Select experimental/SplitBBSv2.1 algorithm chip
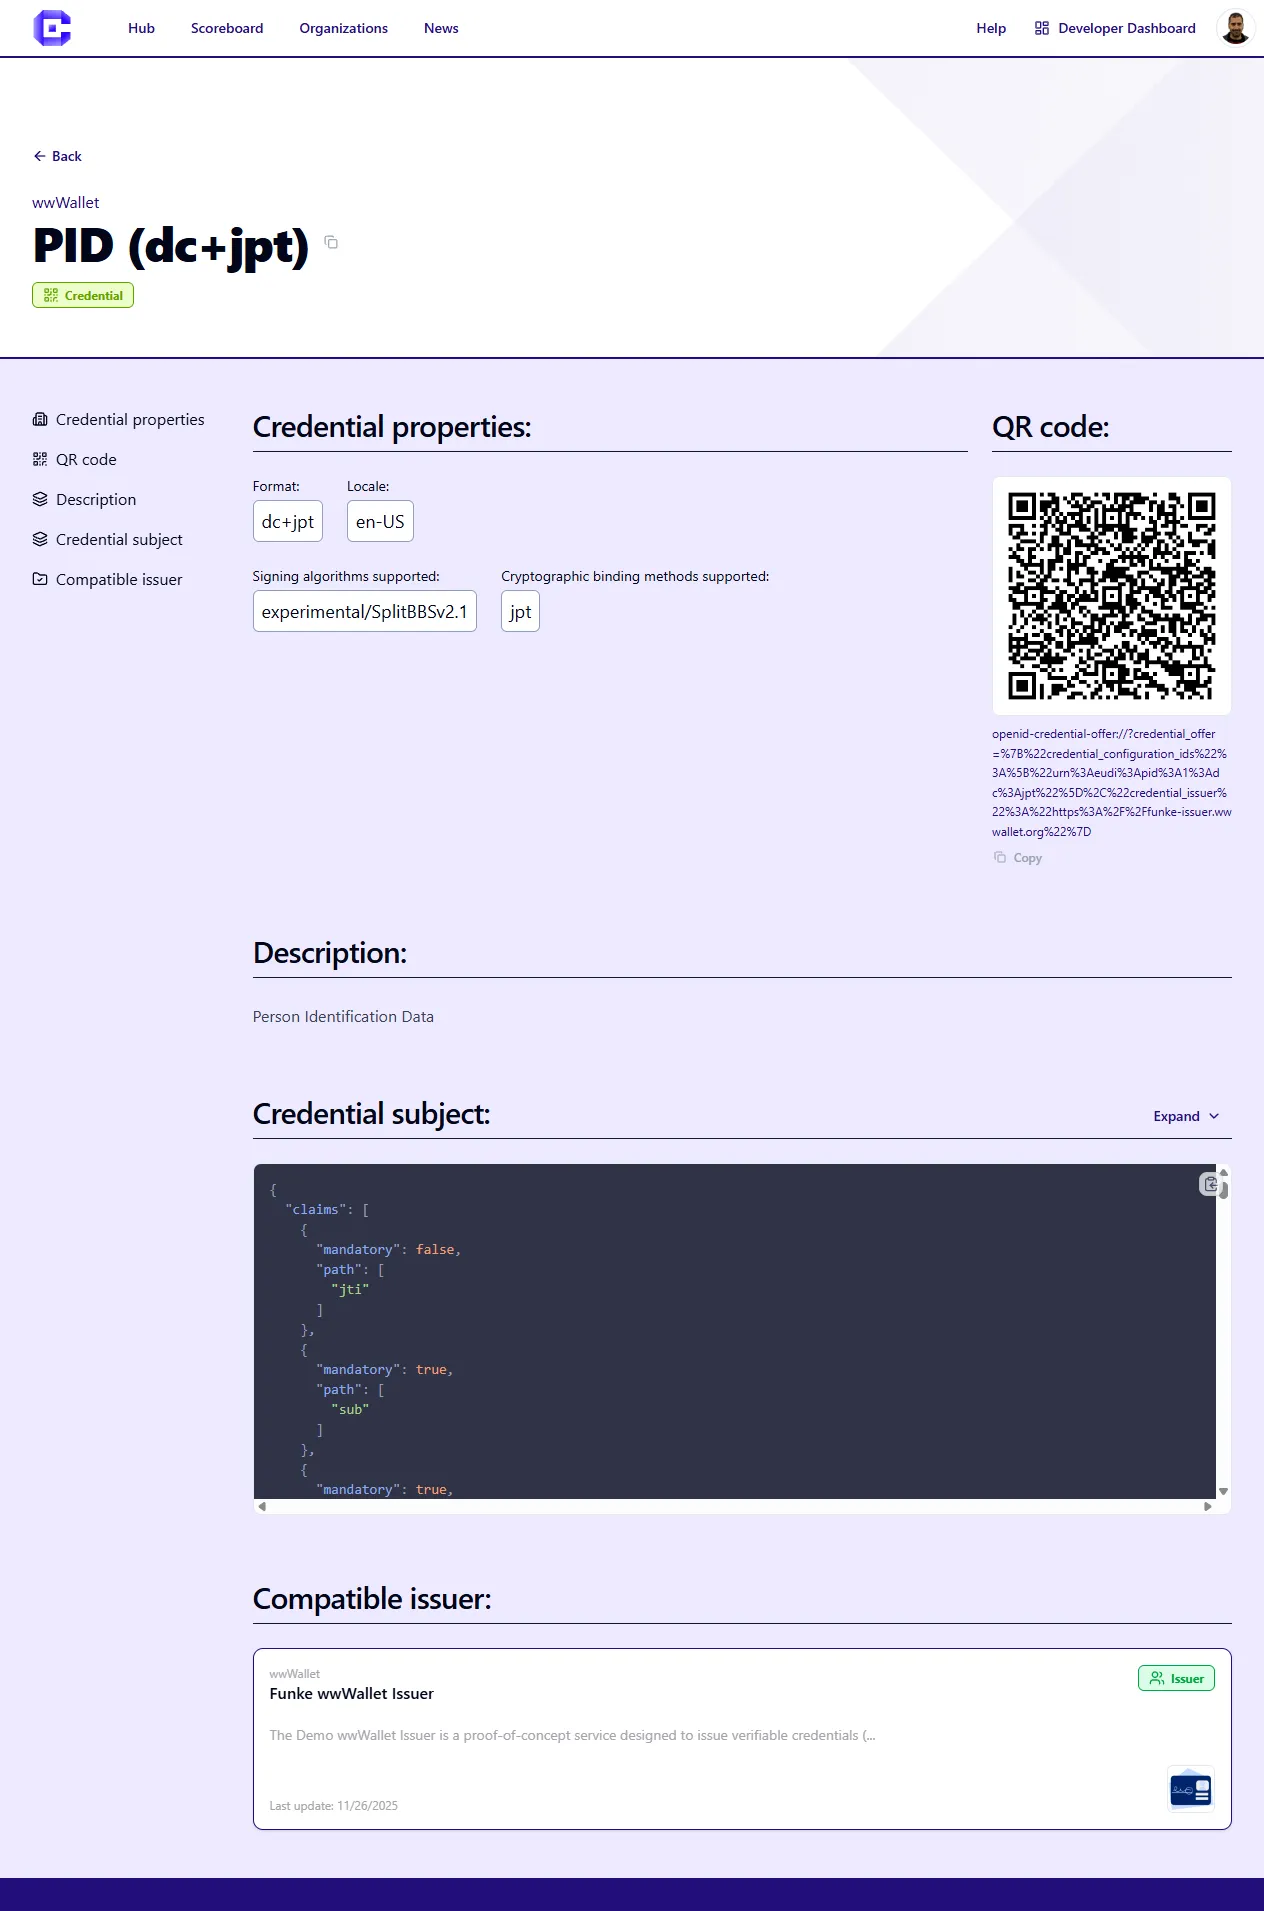The image size is (1264, 1911). (x=365, y=611)
